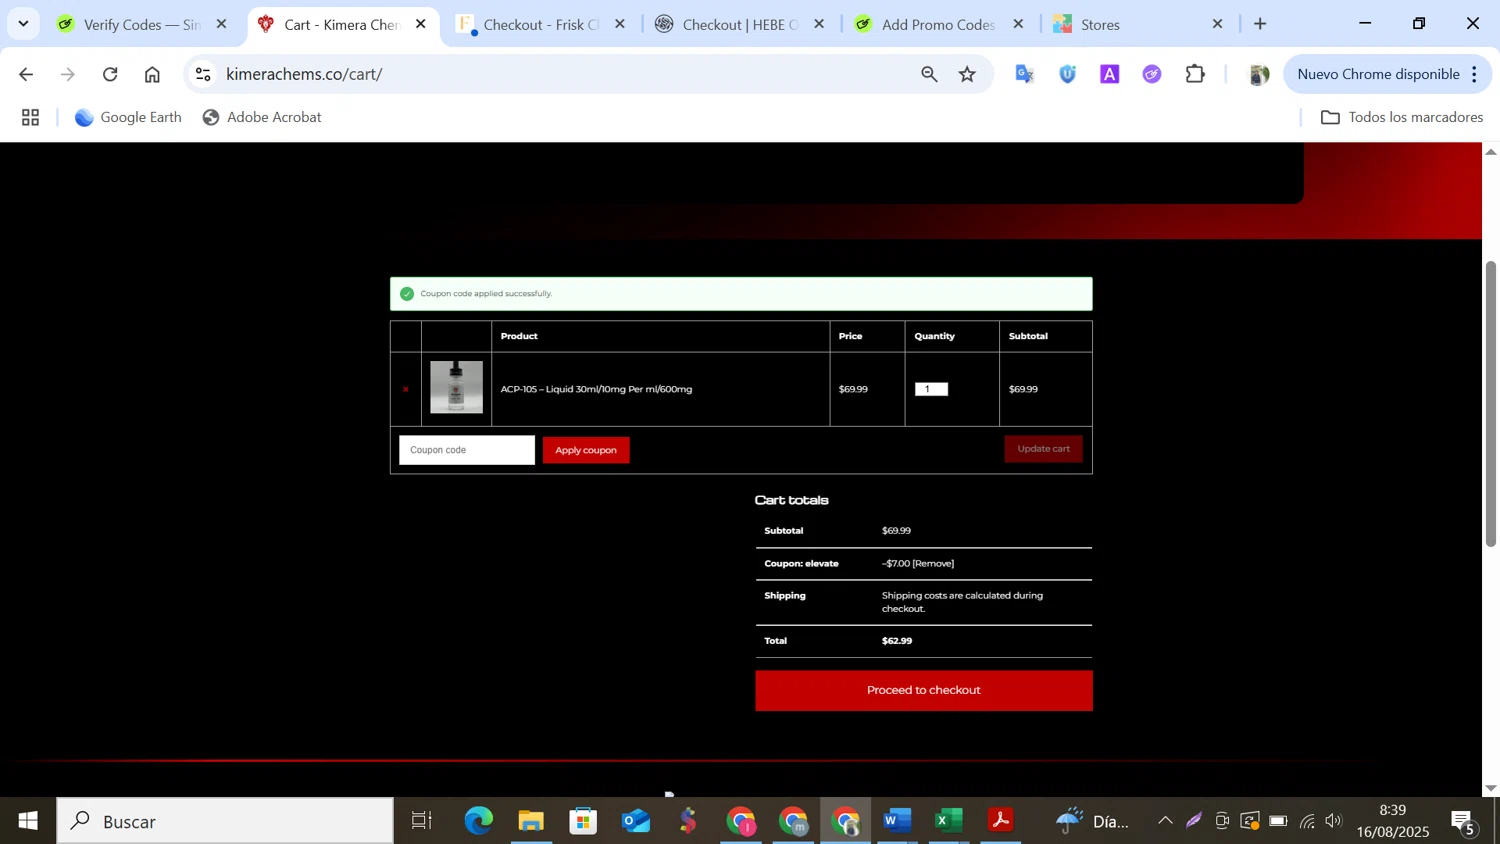Click the browser forward arrow

pos(68,74)
